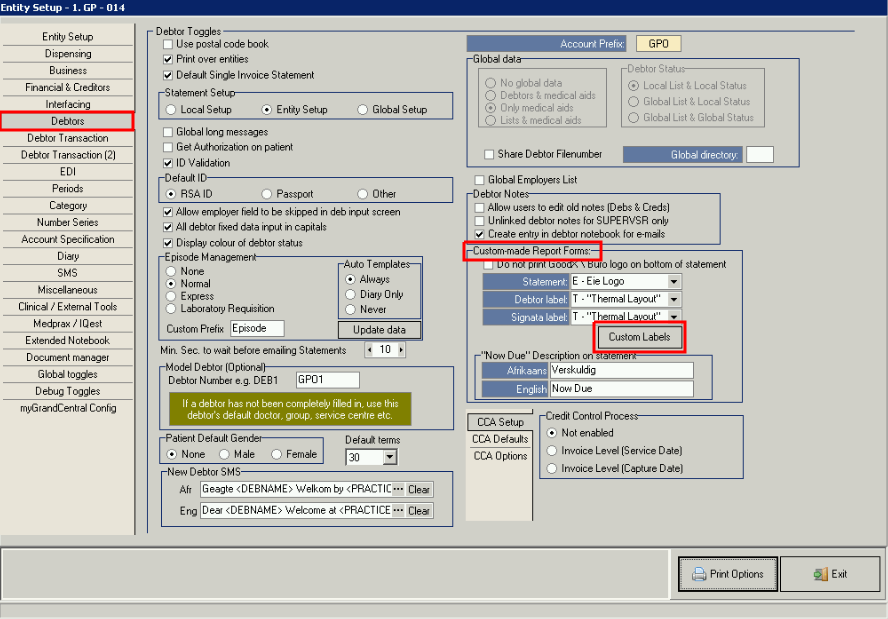Open the English SMS message editor ellipsis
888x619 pixels.
pos(398,510)
